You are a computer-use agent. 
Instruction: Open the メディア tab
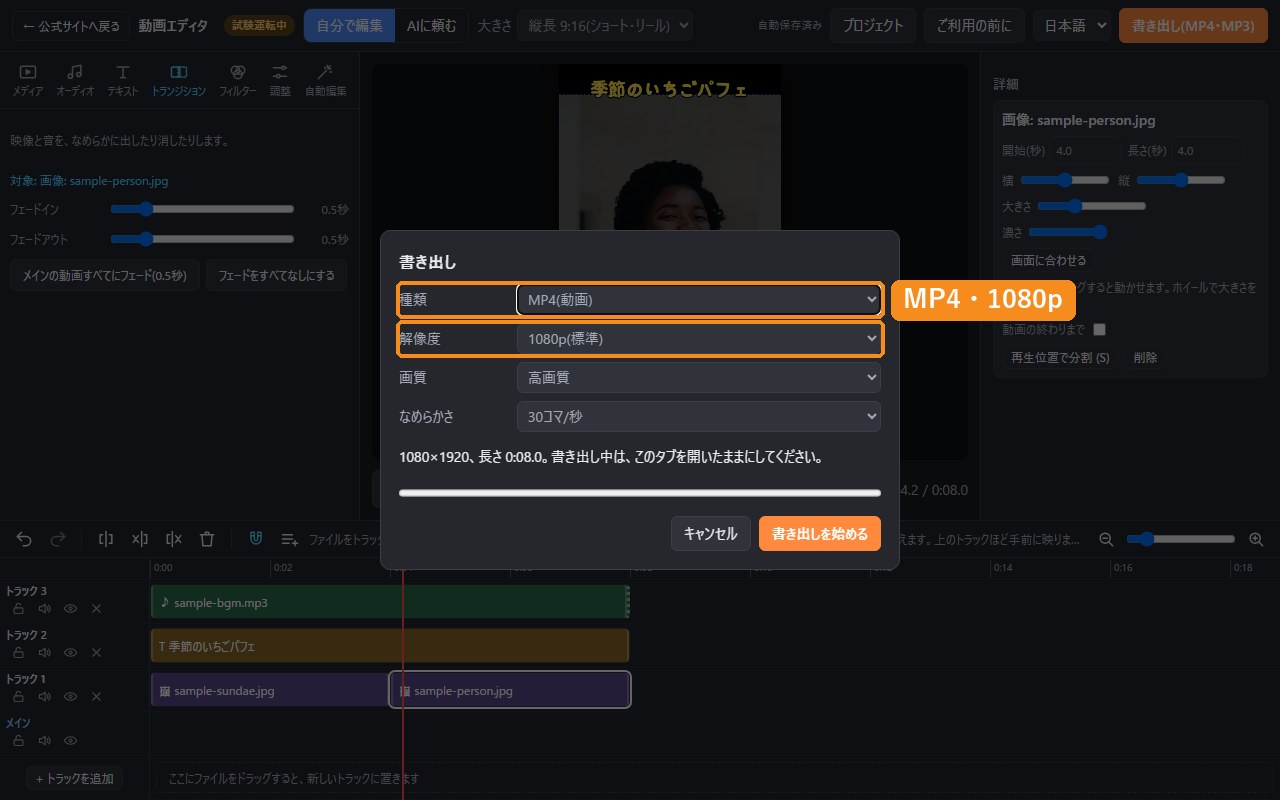coord(28,80)
